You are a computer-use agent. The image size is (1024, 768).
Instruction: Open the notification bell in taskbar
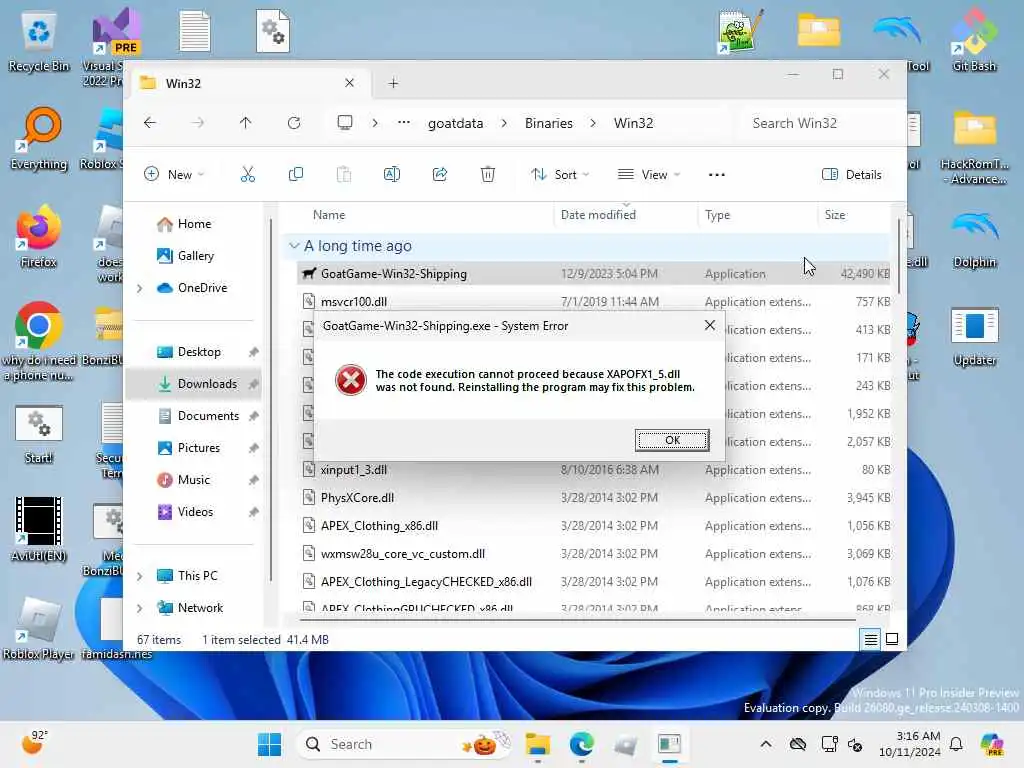956,744
